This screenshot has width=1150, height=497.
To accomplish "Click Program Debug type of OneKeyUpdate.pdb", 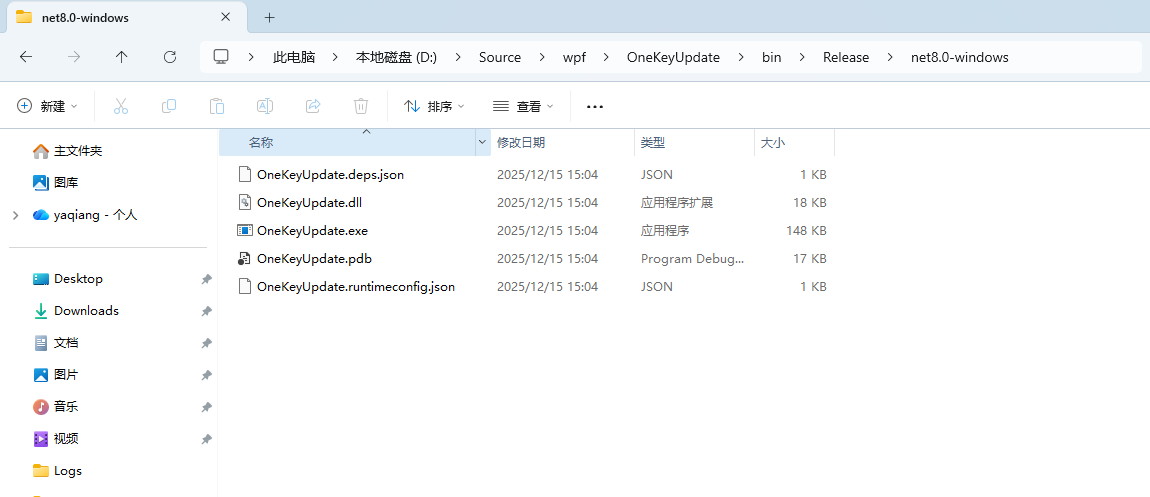I will point(692,259).
